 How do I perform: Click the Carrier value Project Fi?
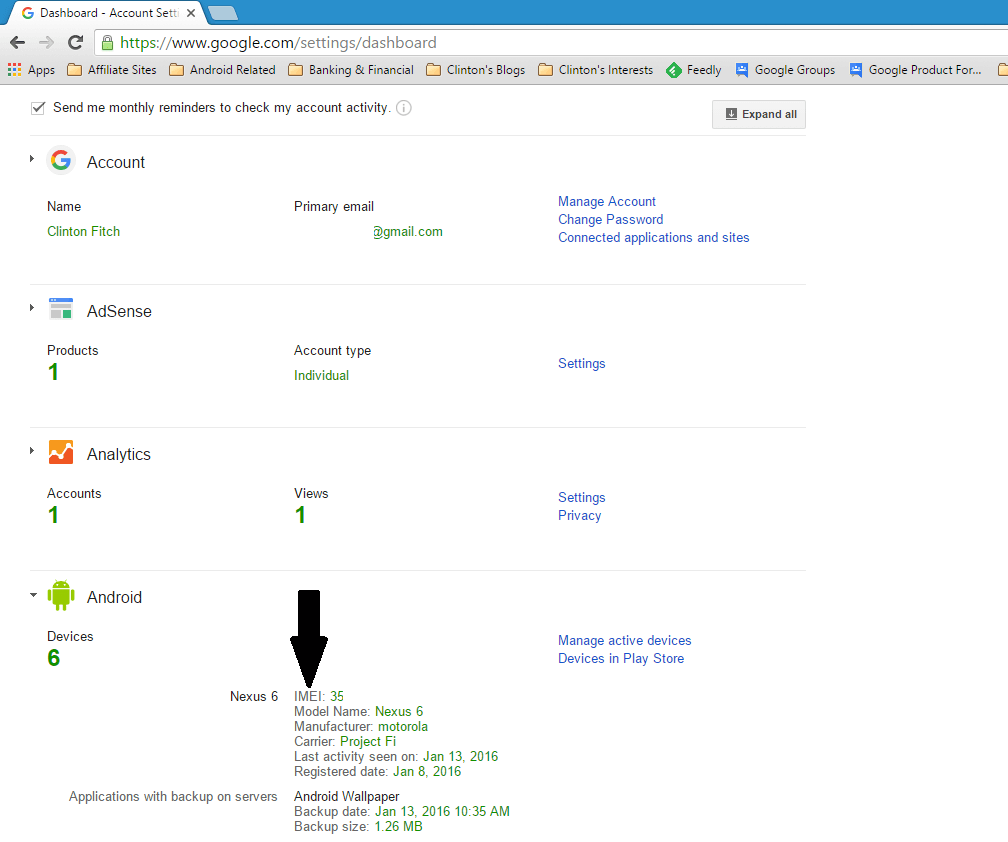point(368,742)
